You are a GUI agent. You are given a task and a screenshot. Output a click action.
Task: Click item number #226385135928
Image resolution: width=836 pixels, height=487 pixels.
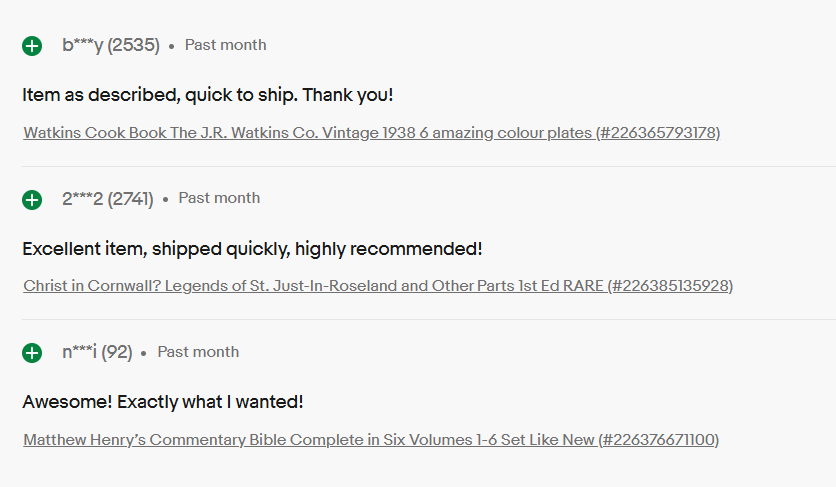[x=671, y=286]
